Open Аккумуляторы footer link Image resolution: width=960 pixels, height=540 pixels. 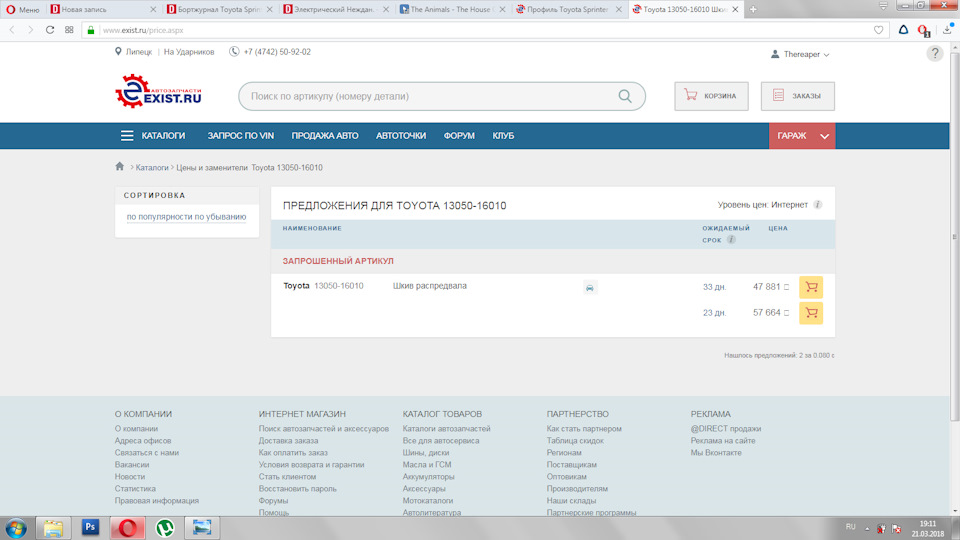click(428, 476)
